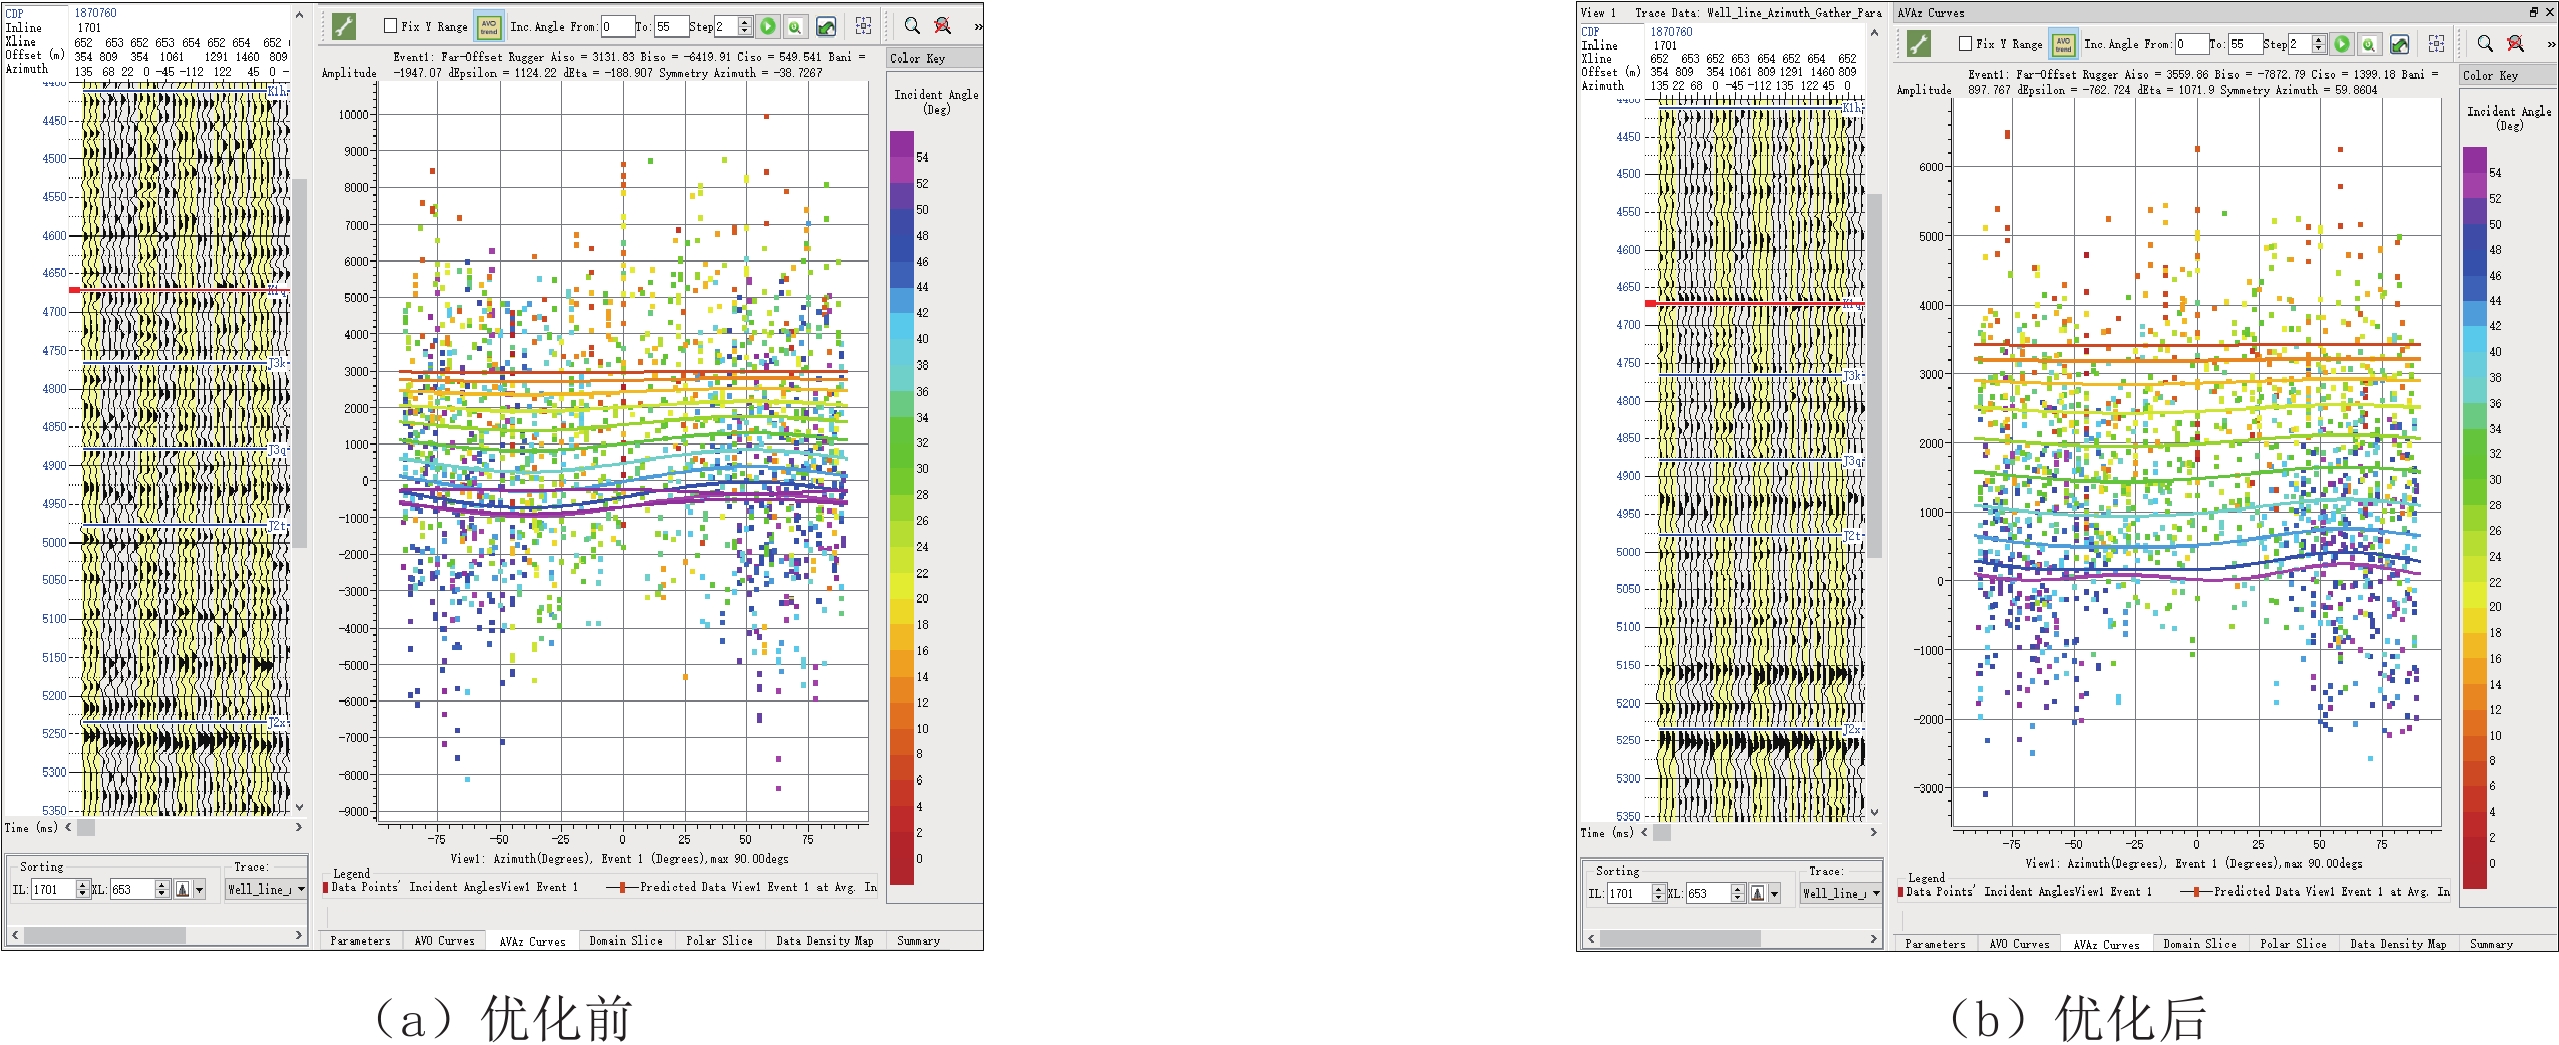
Task: Click XL spinner arrows in right panel
Action: pos(1737,893)
